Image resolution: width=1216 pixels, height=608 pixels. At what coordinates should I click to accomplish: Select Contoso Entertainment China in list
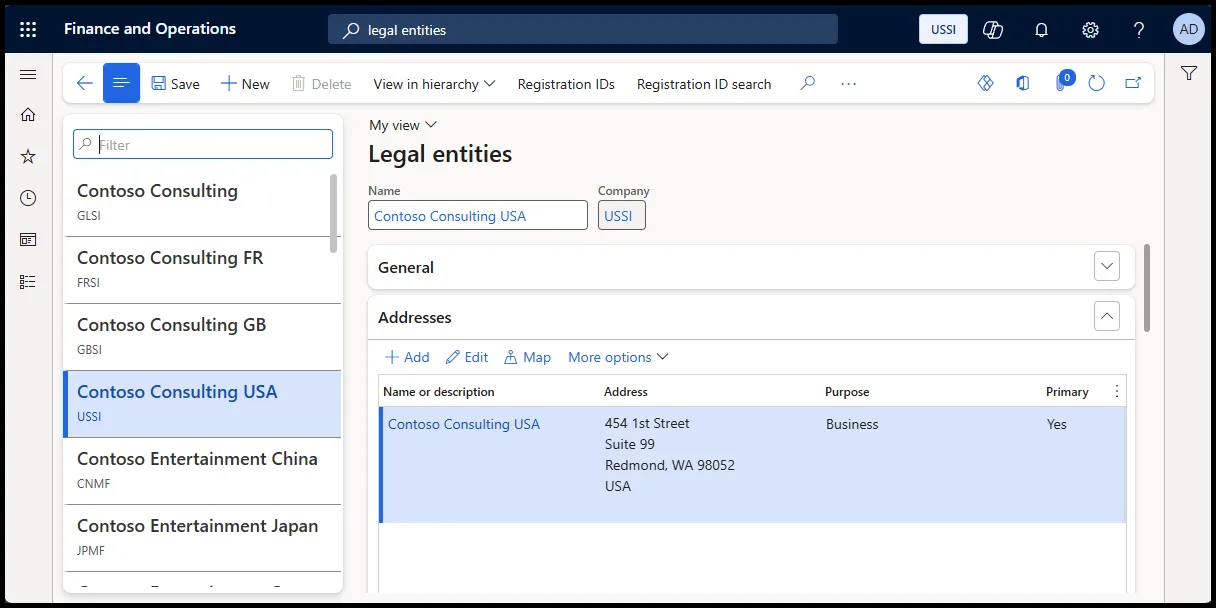[202, 471]
